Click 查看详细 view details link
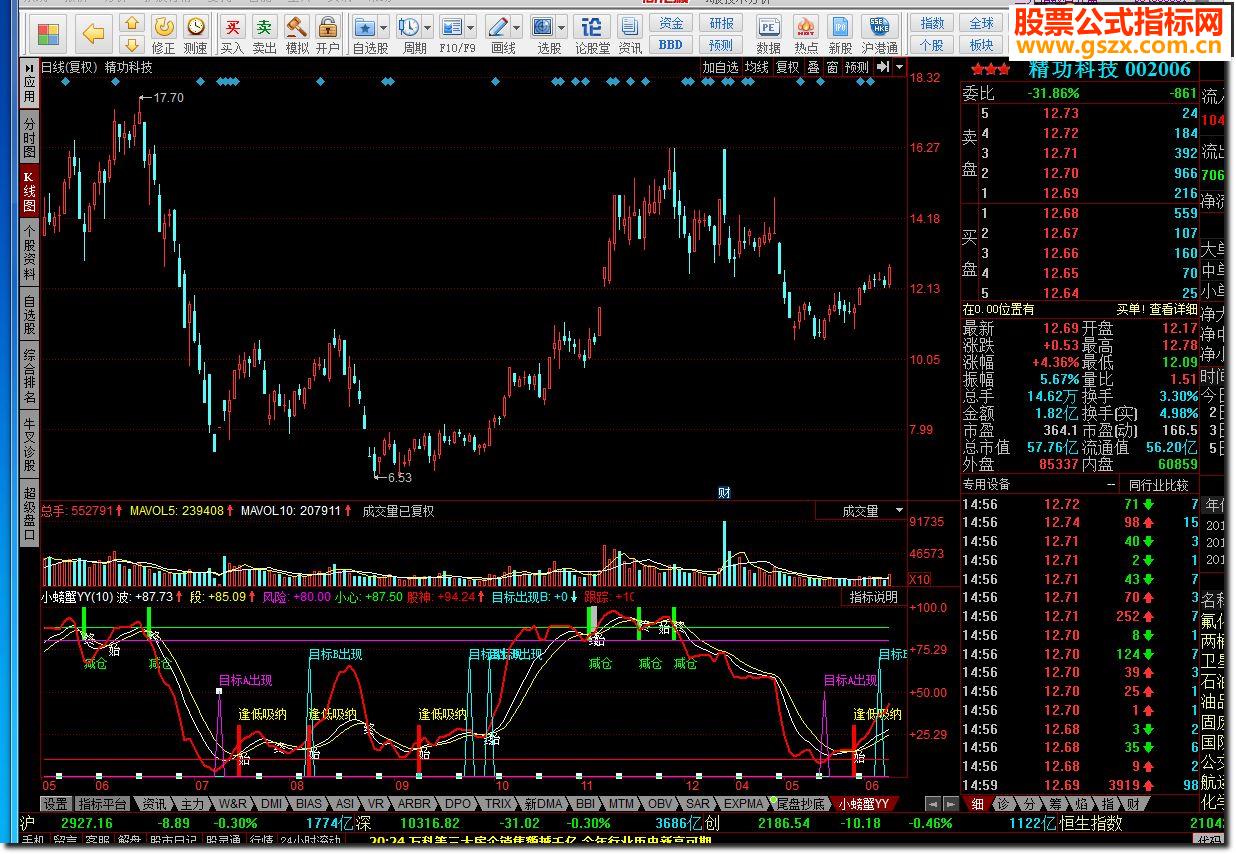1236x854 pixels. pos(1172,310)
